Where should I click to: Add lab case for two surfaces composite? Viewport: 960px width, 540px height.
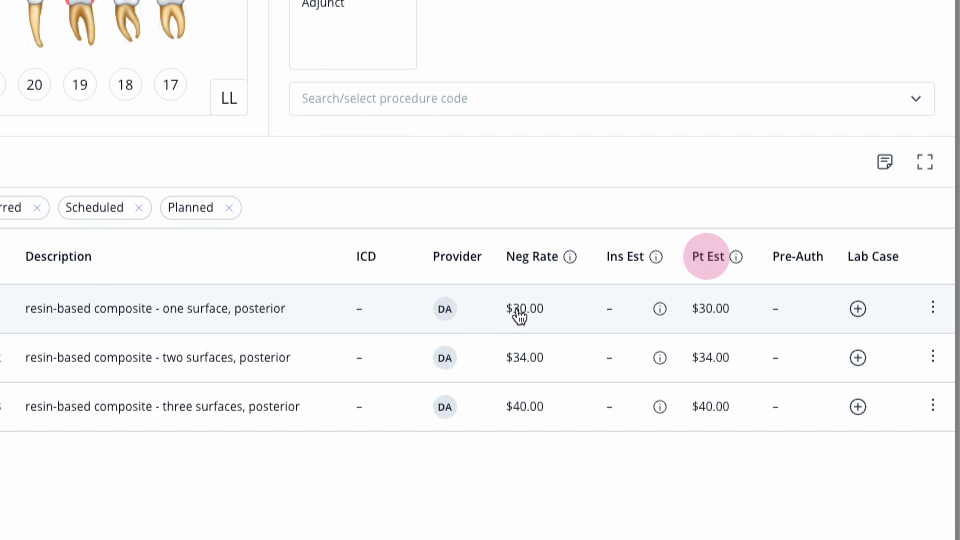click(858, 358)
